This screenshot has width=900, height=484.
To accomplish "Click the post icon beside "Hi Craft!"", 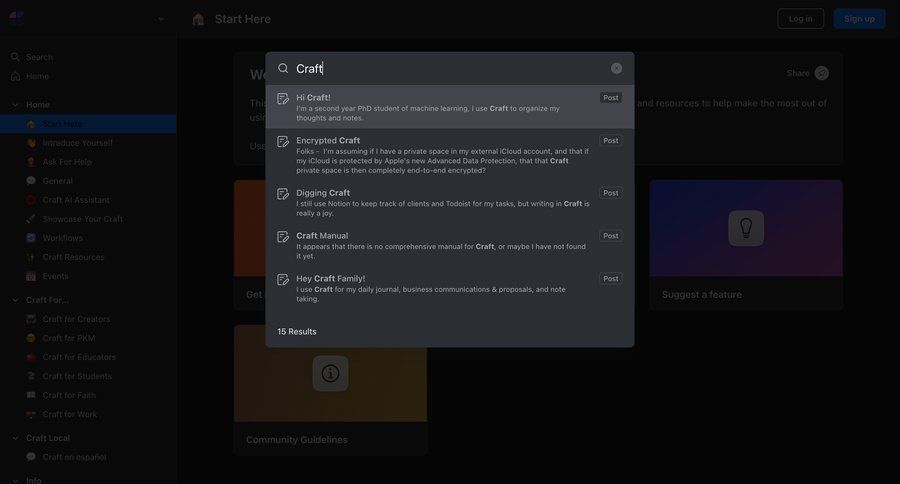I will (x=283, y=99).
